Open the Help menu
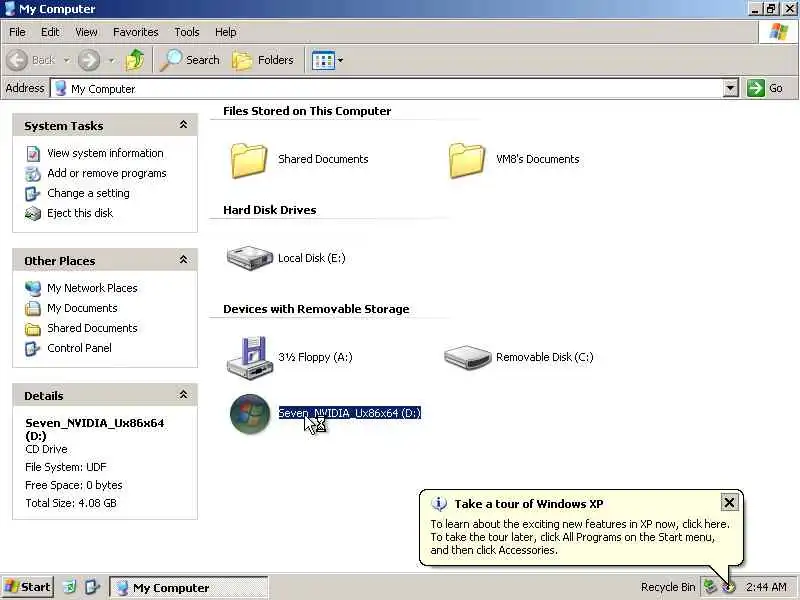 (226, 32)
